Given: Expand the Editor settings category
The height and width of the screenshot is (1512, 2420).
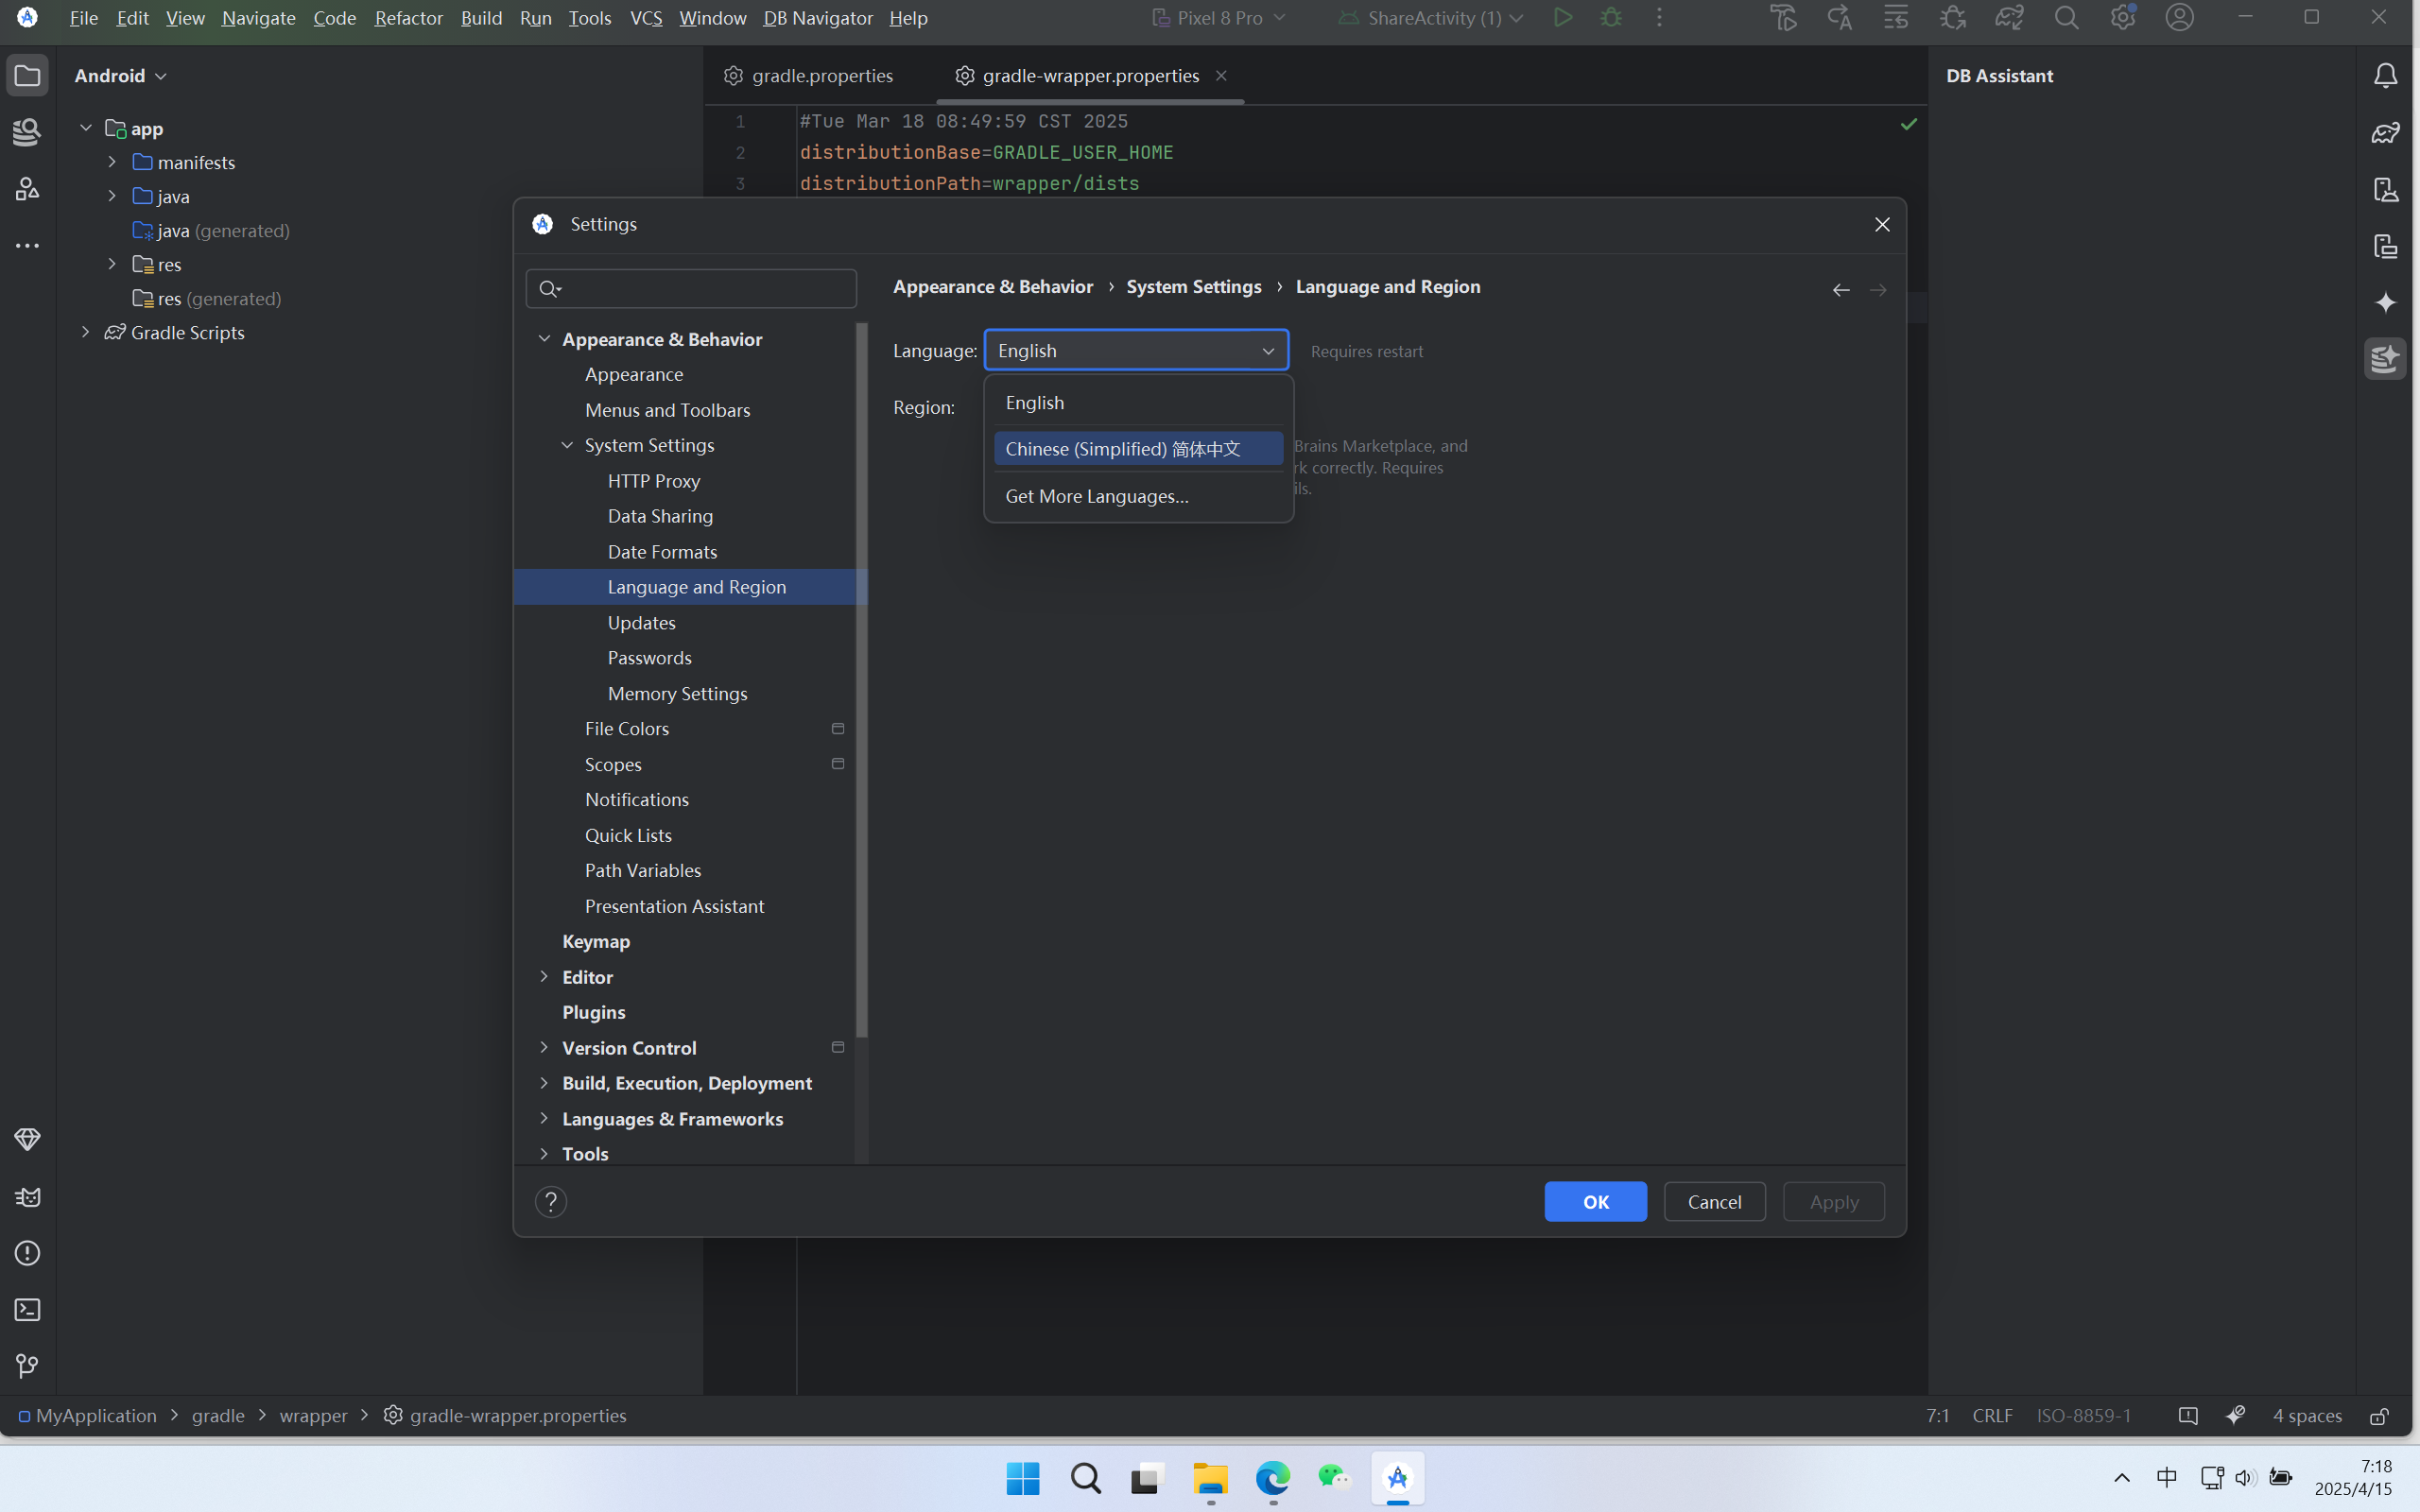Looking at the screenshot, I should 544,976.
